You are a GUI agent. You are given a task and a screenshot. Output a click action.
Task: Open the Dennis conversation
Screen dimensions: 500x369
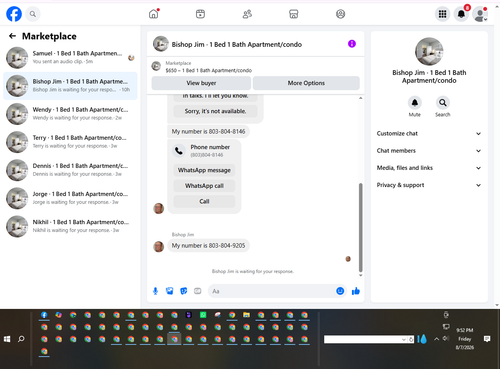tap(70, 170)
